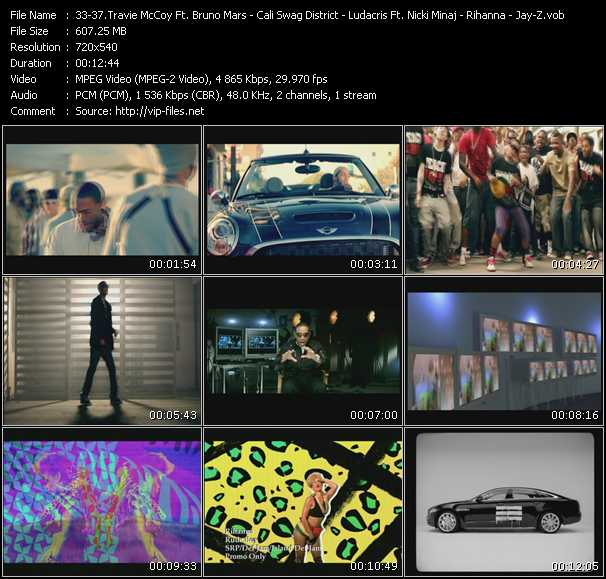The image size is (606, 579).
Task: Click resolution value 720x540
Action: pyautogui.click(x=96, y=47)
